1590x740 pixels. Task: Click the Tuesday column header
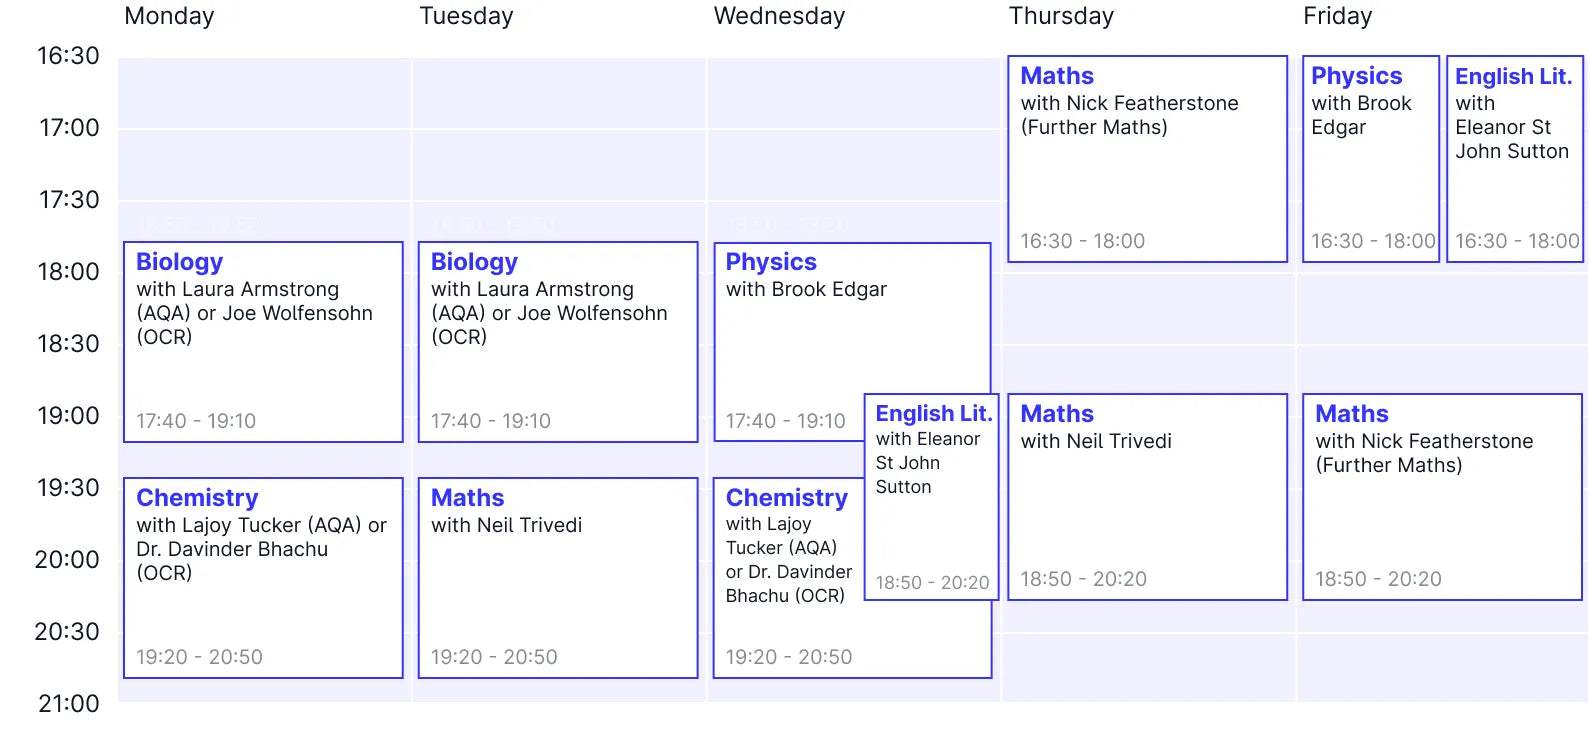(x=466, y=16)
